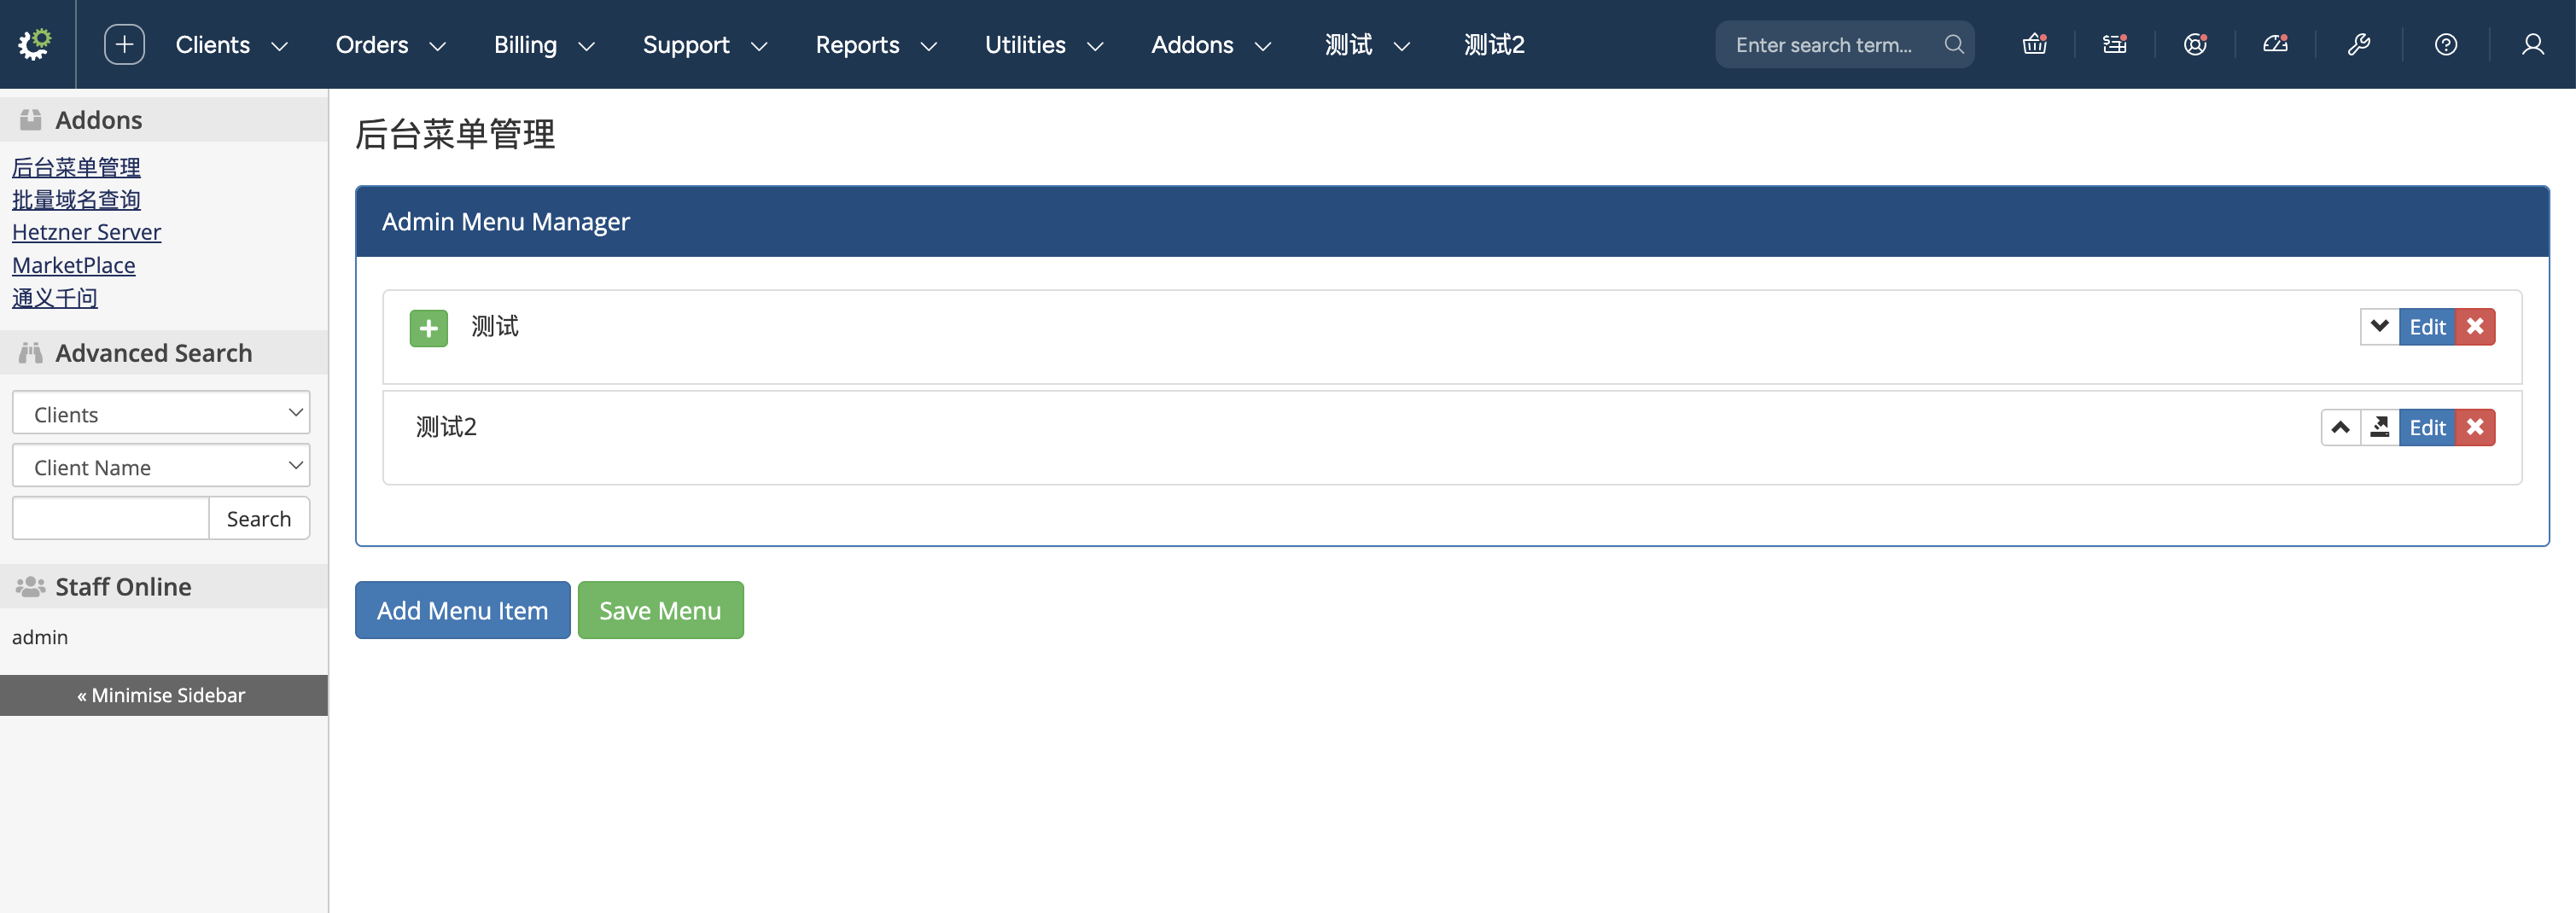
Task: Expand the Client Name field dropdown
Action: [161, 466]
